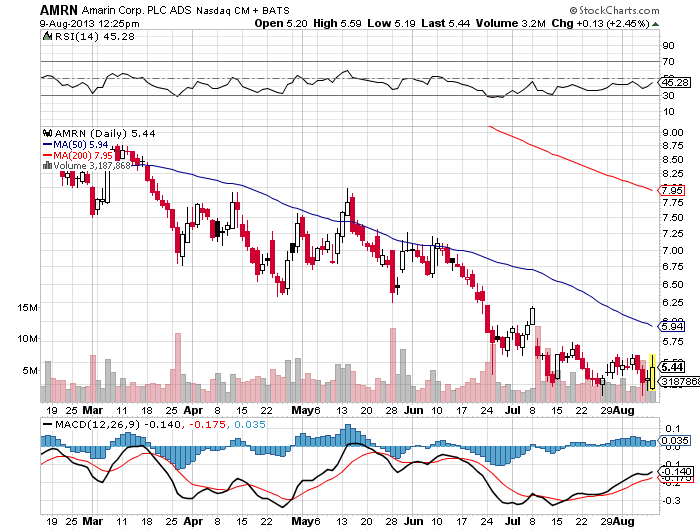Click the Nasdaq CM + BATS exchange label
700x530 pixels.
(x=243, y=11)
